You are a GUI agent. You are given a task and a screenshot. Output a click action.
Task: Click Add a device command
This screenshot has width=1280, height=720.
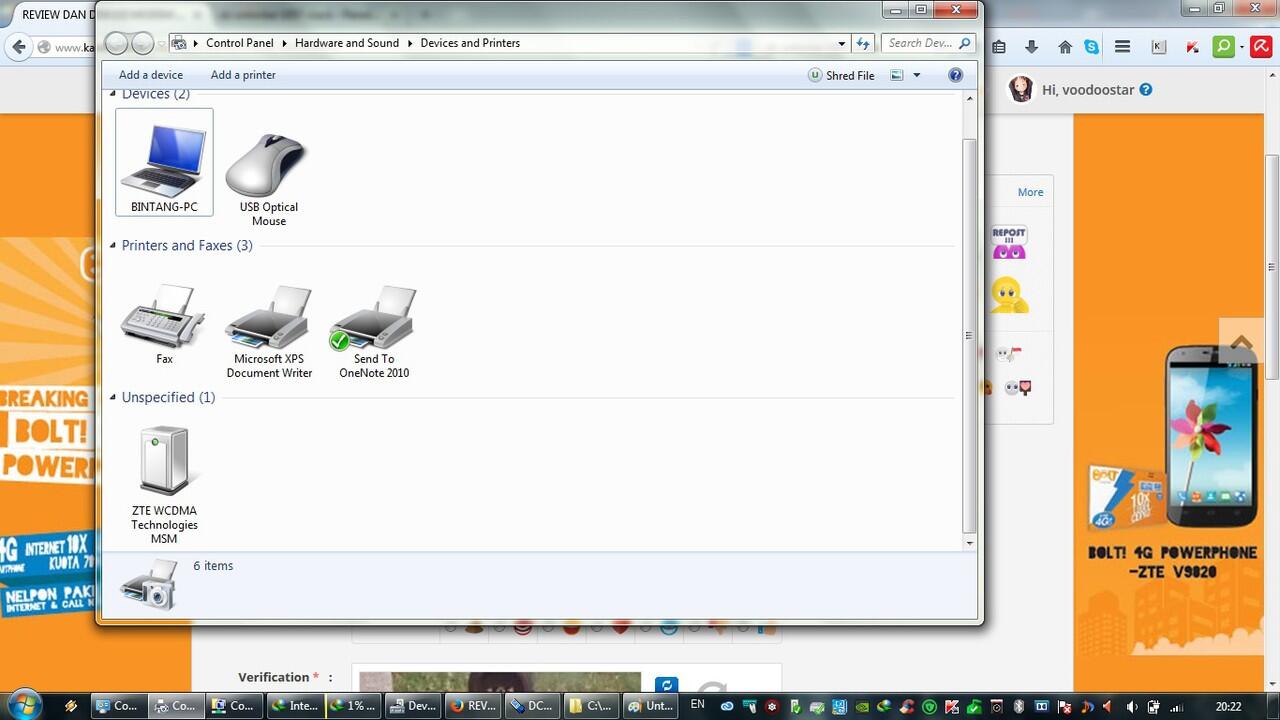[x=151, y=75]
